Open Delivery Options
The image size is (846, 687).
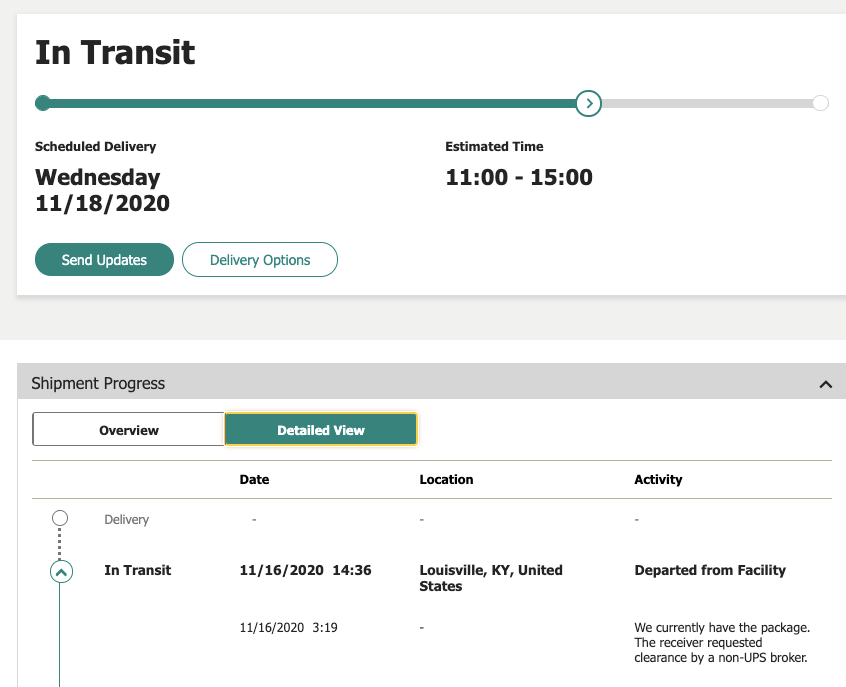coord(260,260)
